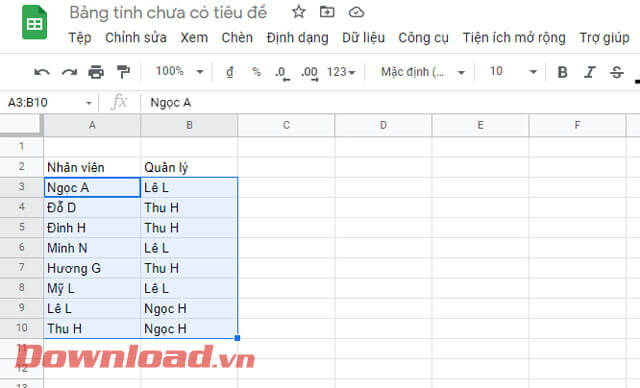Open the font size 10 dropdown
The image size is (640, 388).
513,72
